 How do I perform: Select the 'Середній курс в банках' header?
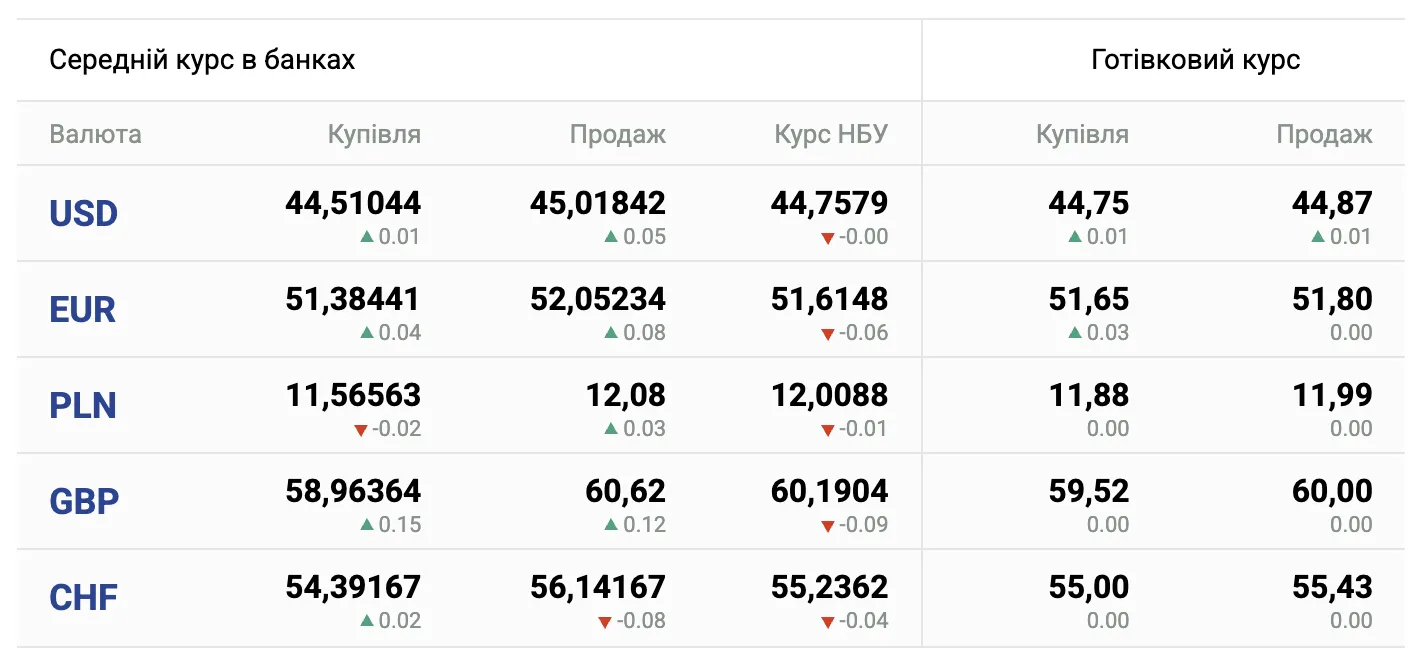point(202,60)
